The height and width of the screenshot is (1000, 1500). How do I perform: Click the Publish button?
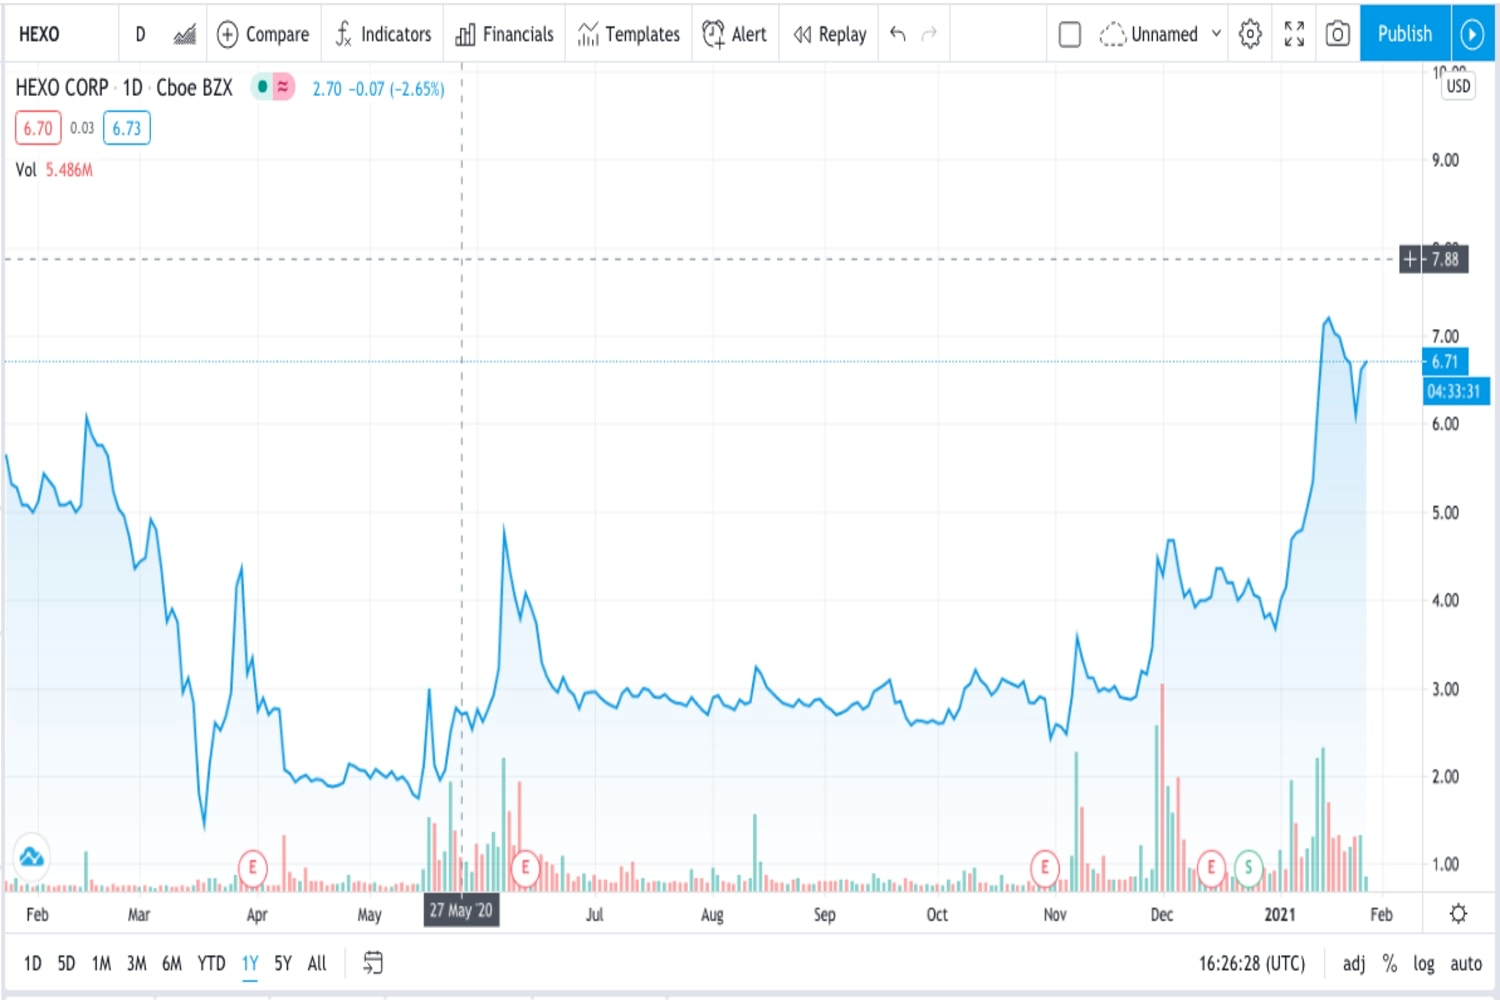1405,34
